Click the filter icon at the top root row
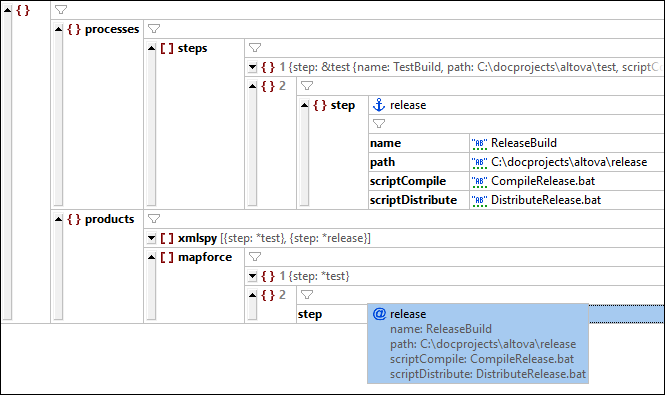The width and height of the screenshot is (665, 395). [61, 9]
